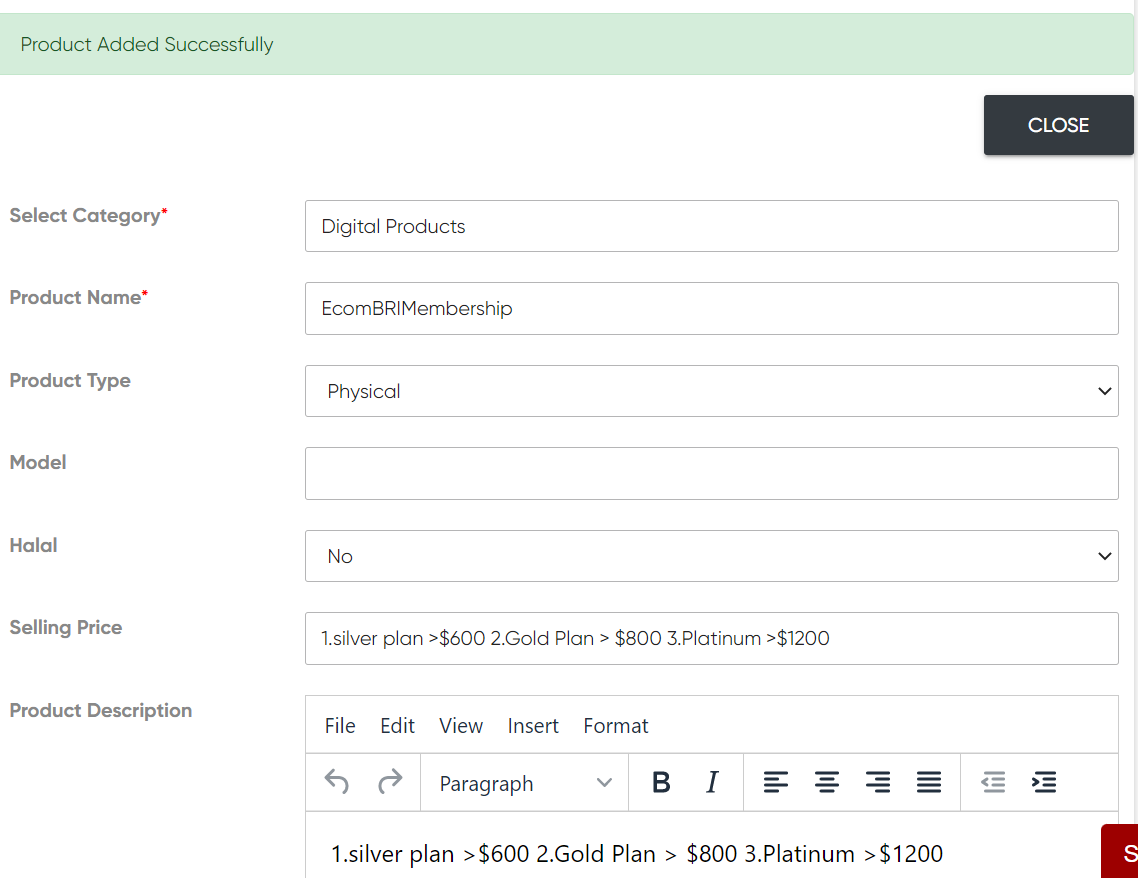
Task: Open the File menu in editor
Action: tap(340, 726)
